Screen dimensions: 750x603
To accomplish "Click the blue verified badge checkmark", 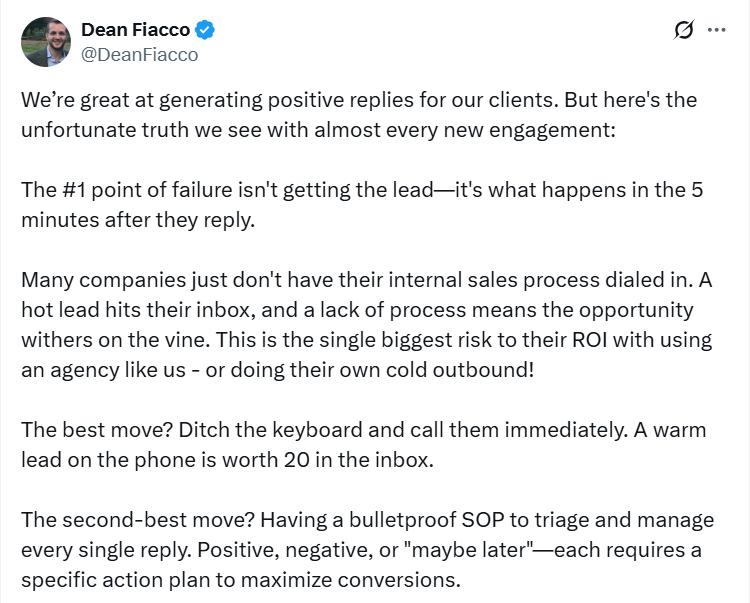I will [x=207, y=31].
